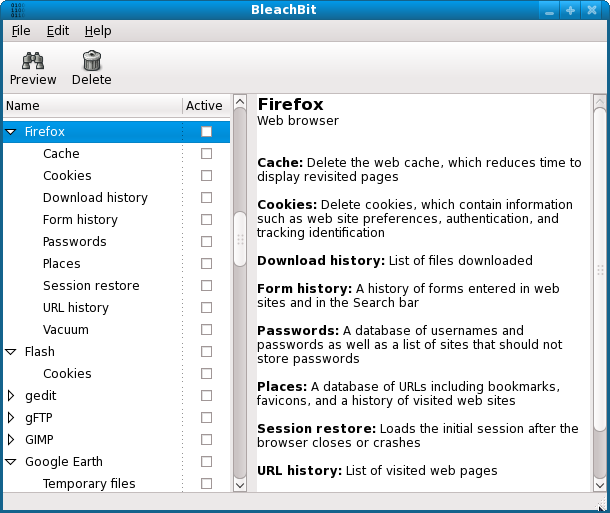Screen dimensions: 610x513
Task: Click the BleachBit window menu icon in title bar
Action: click(11, 10)
